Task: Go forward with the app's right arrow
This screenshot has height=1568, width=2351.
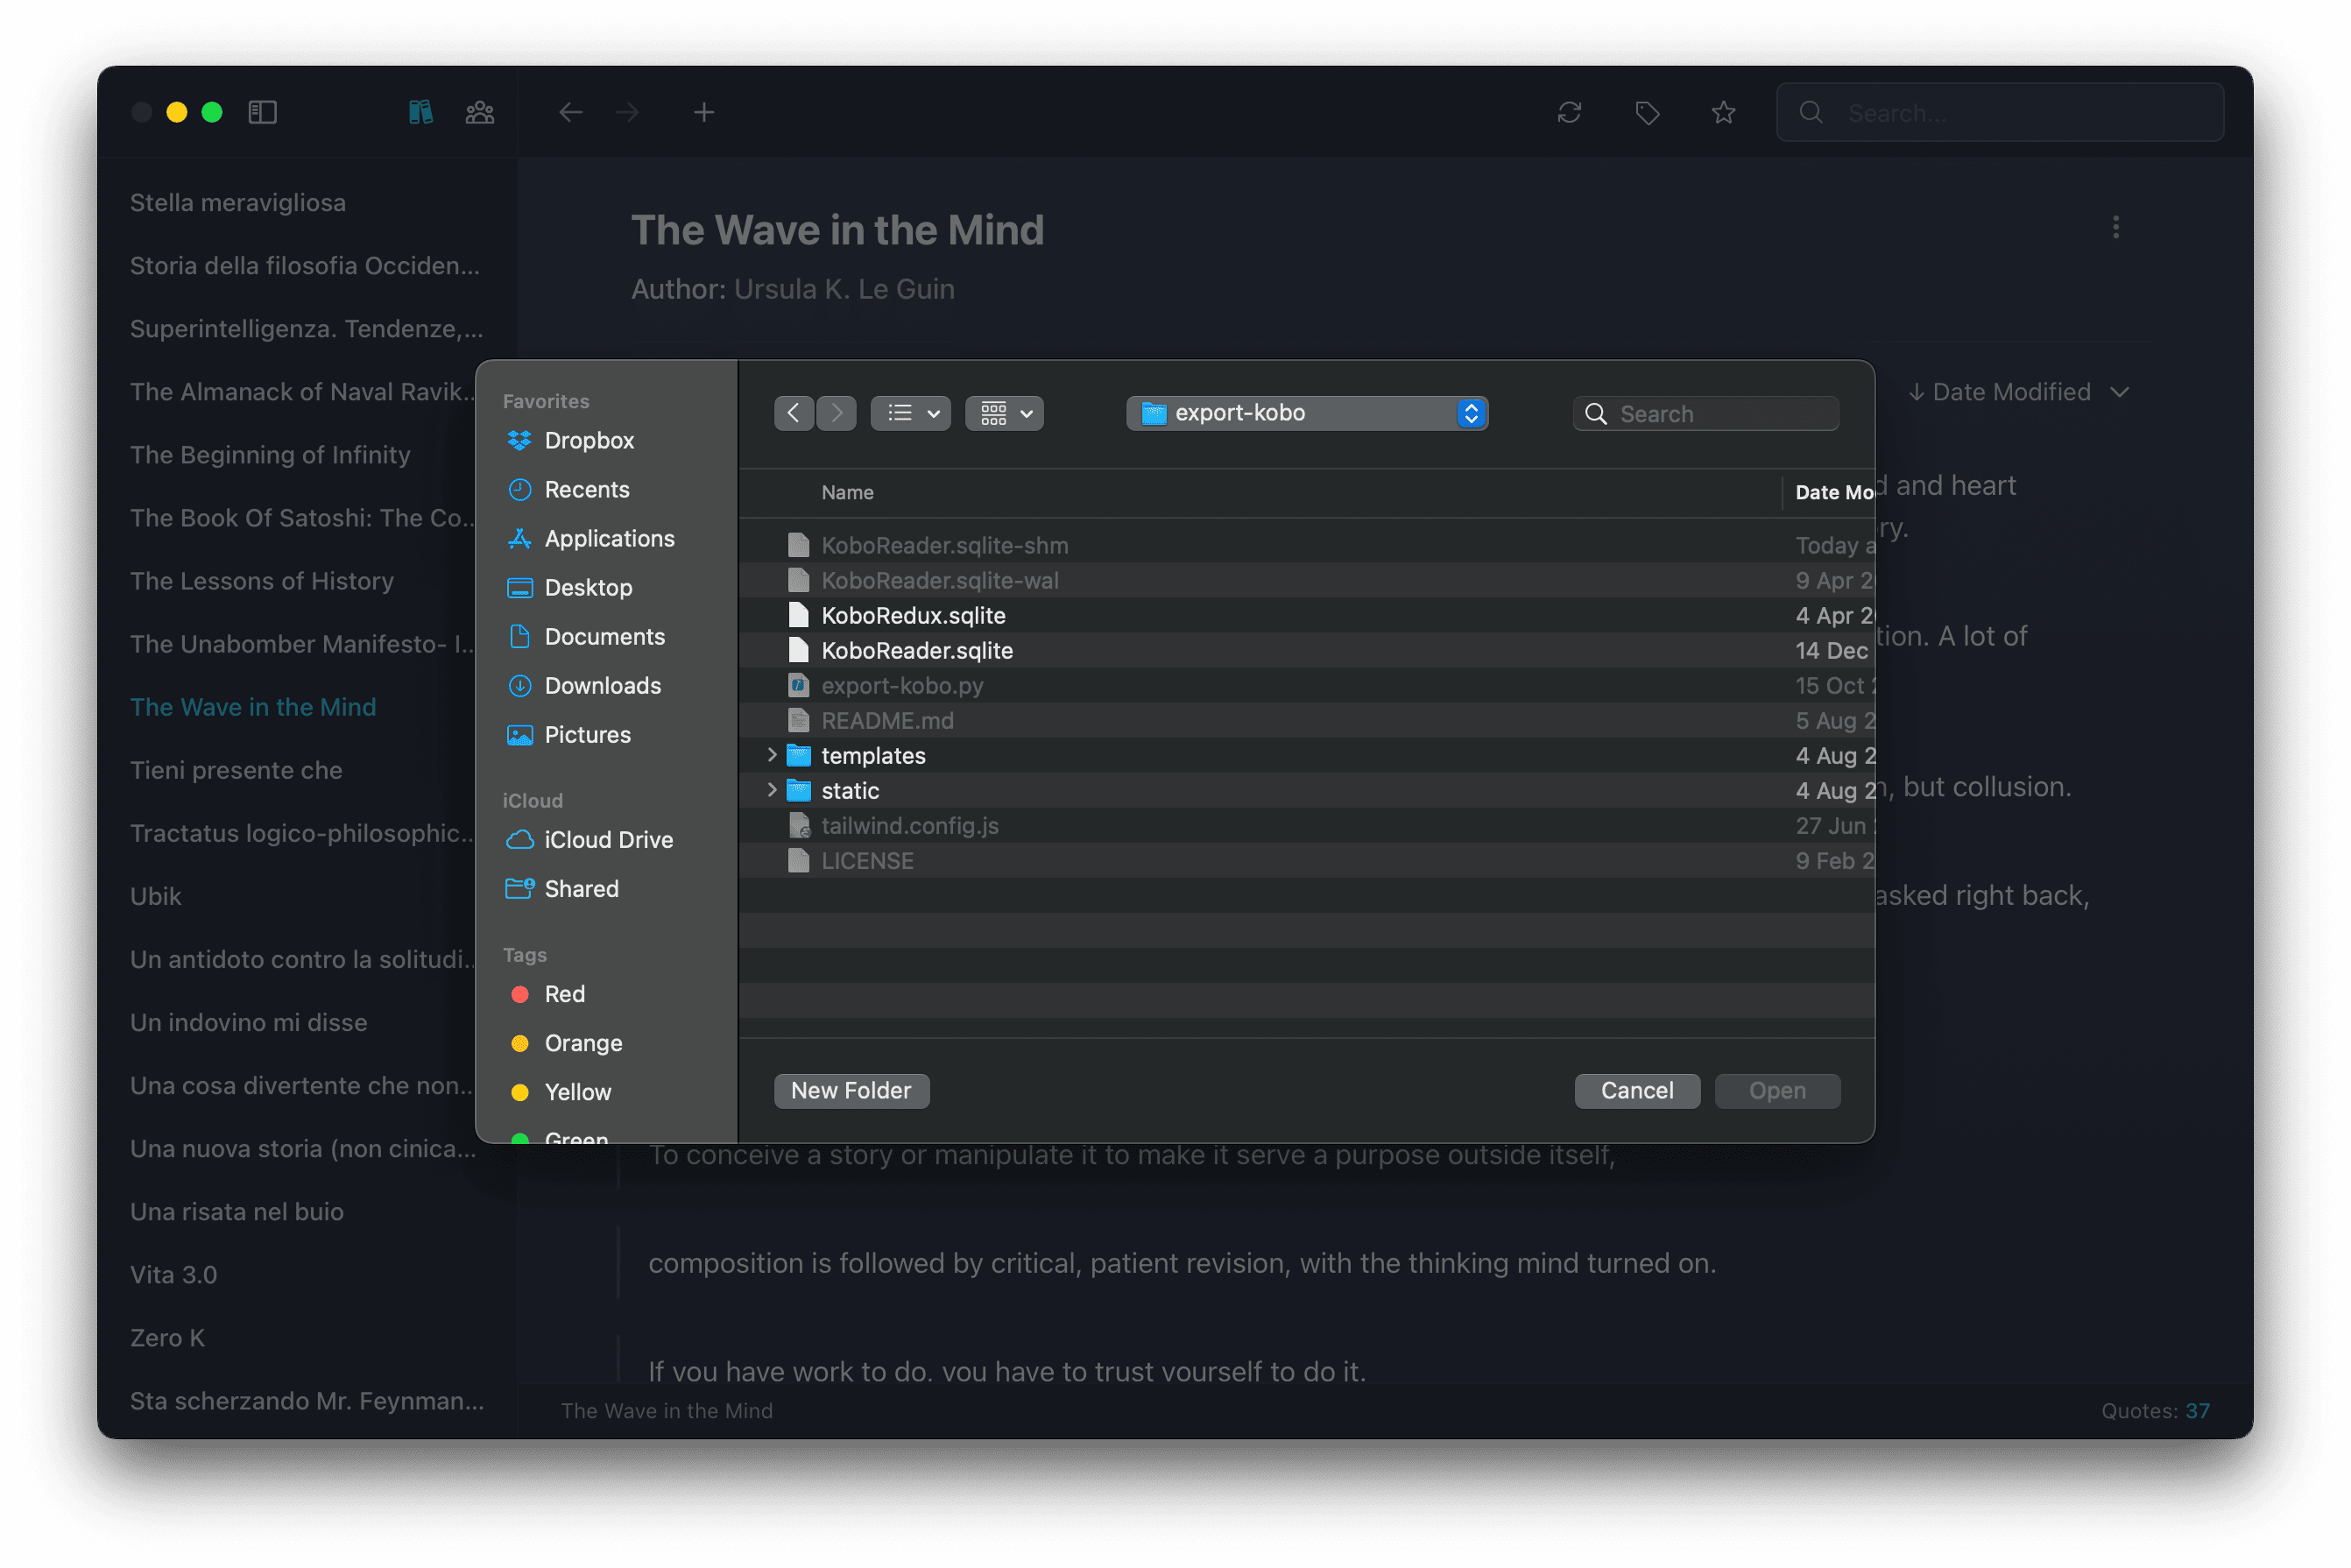Action: click(627, 112)
